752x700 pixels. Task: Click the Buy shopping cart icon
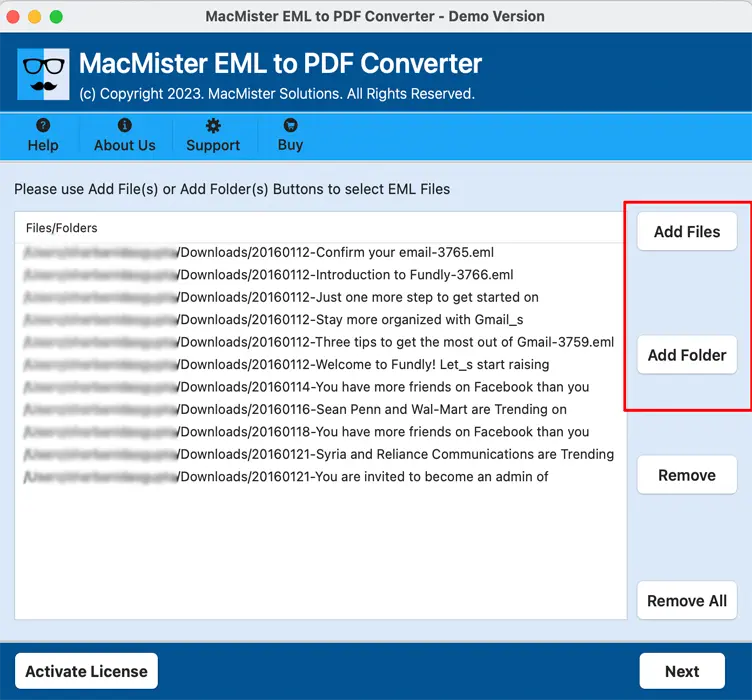(x=290, y=126)
